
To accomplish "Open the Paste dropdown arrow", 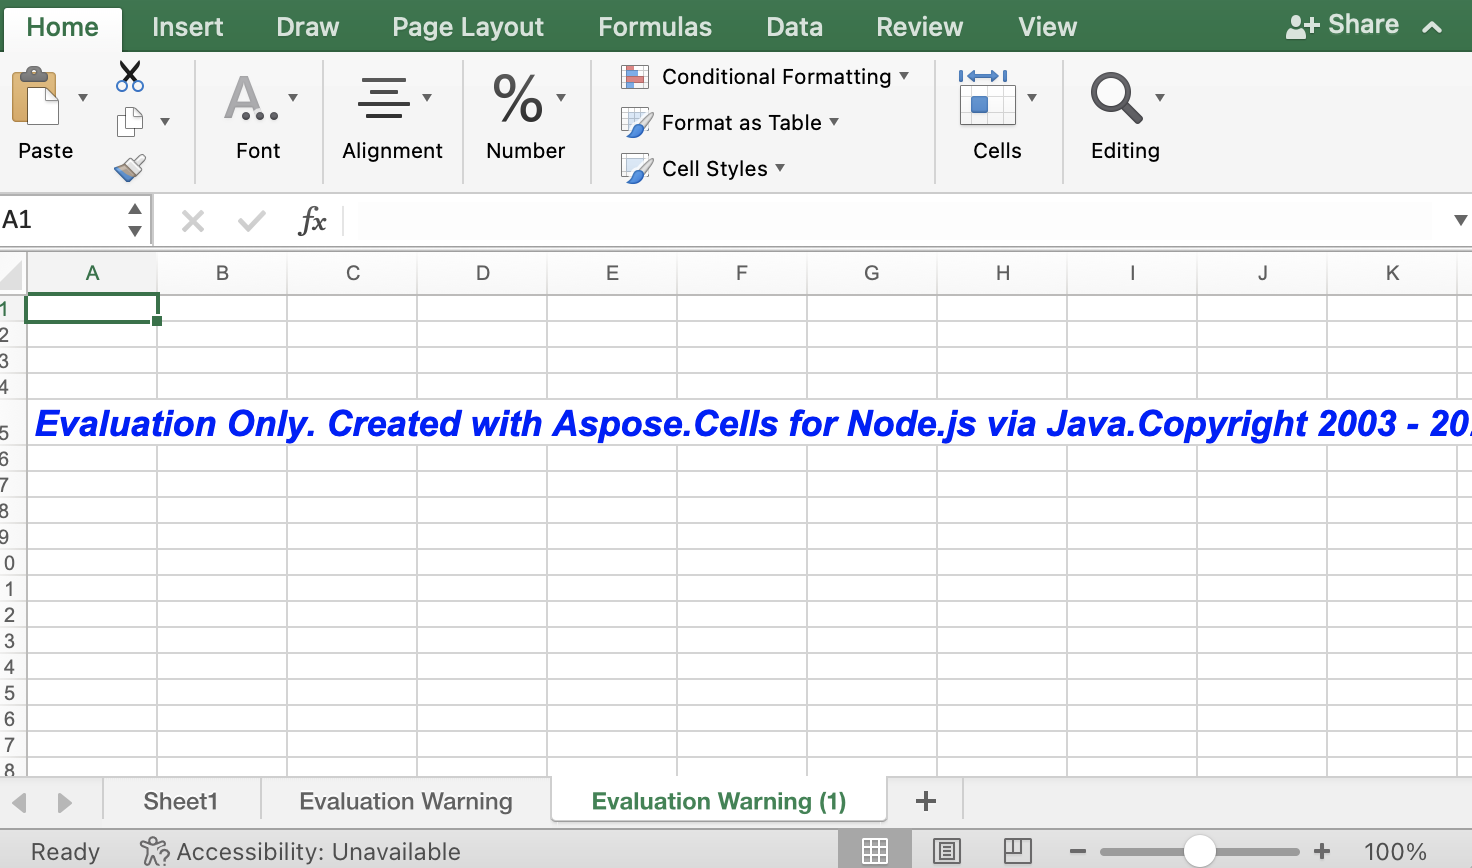I will tap(83, 97).
